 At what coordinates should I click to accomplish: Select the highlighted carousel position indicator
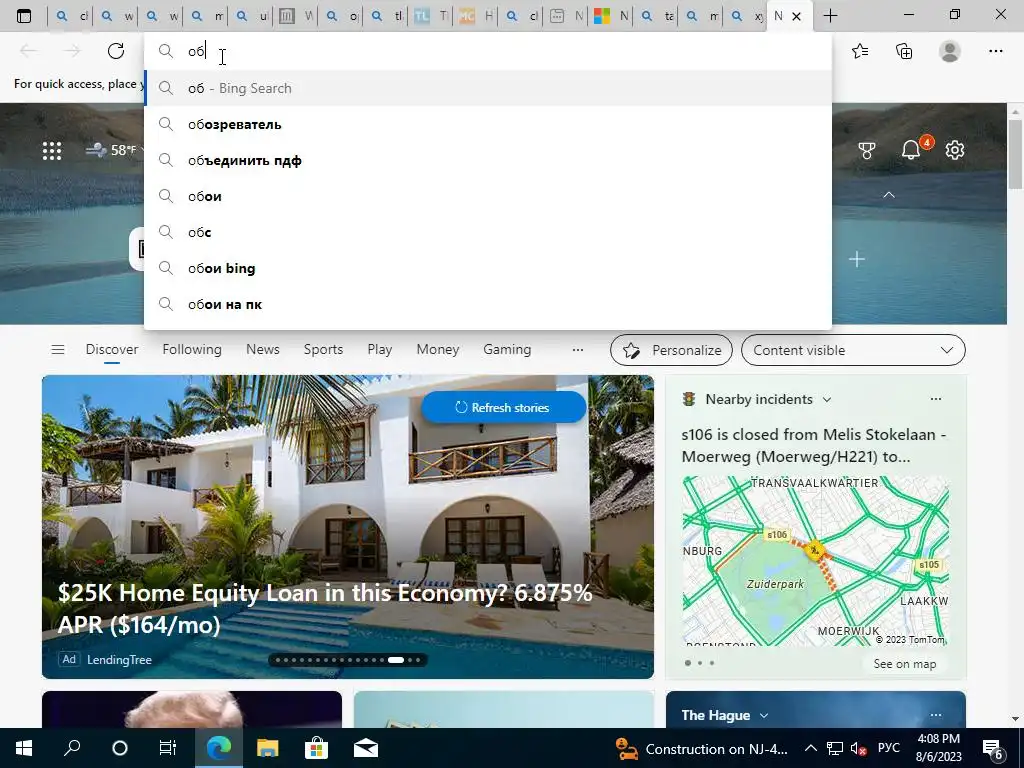pyautogui.click(x=396, y=660)
